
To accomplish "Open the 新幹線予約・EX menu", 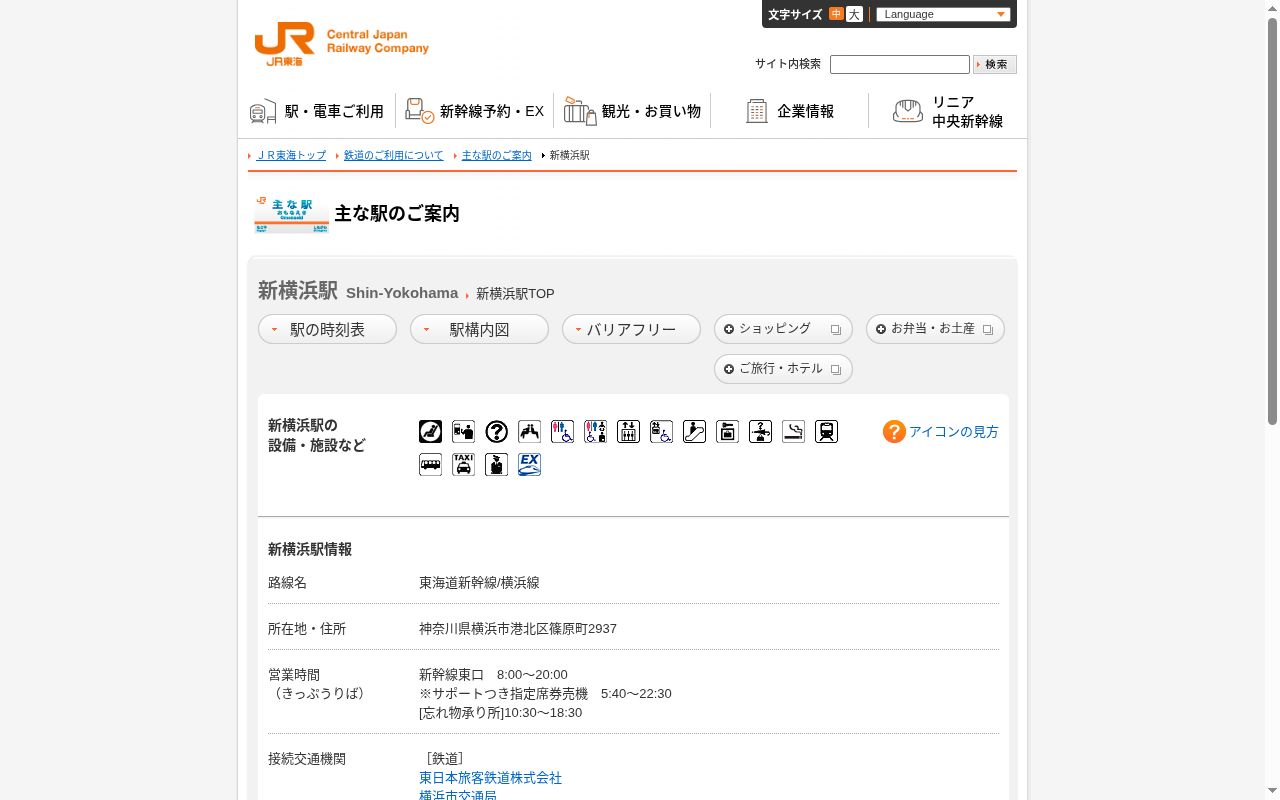I will pos(475,111).
